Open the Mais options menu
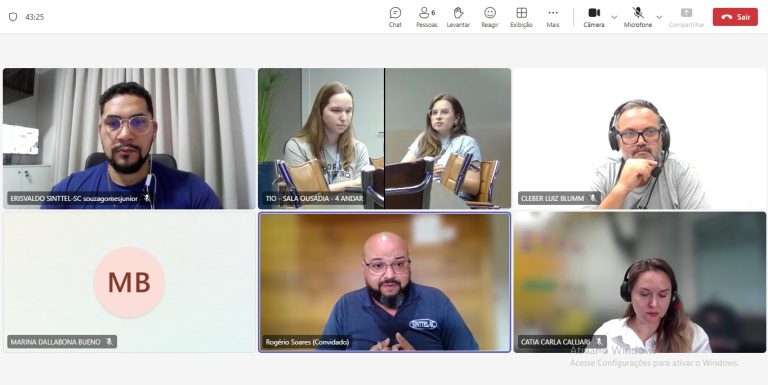This screenshot has height=385, width=768. click(x=553, y=17)
